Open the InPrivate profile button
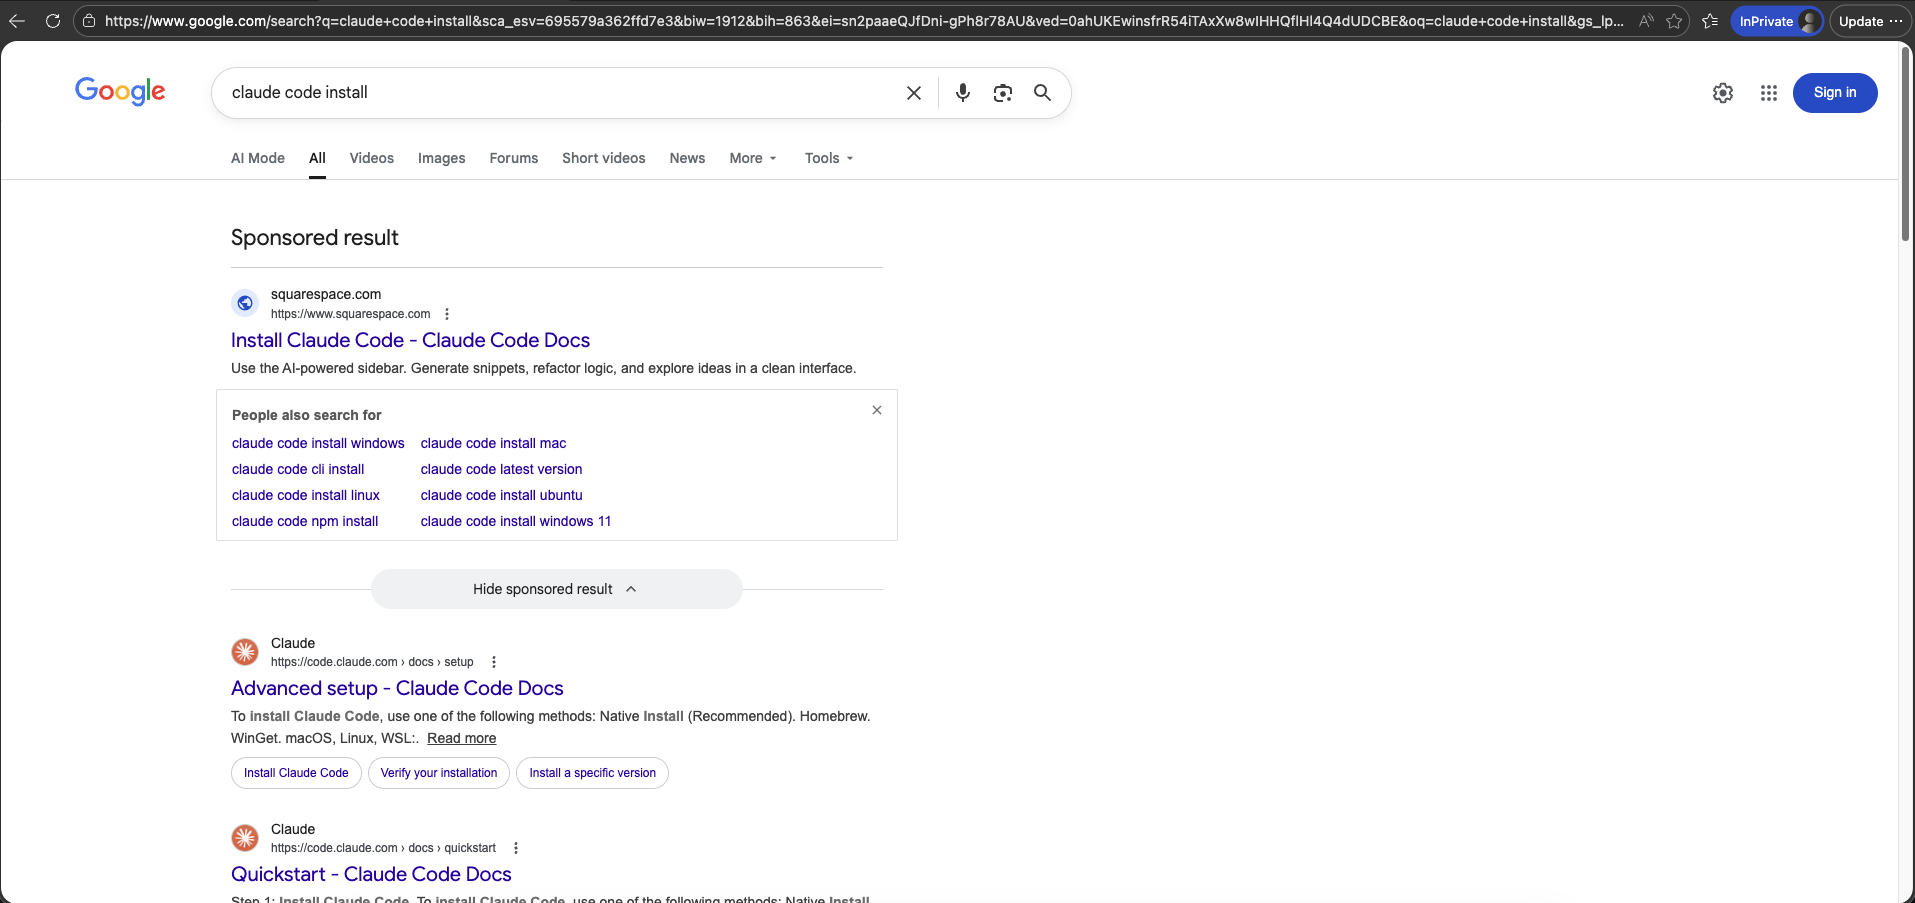 tap(1777, 21)
